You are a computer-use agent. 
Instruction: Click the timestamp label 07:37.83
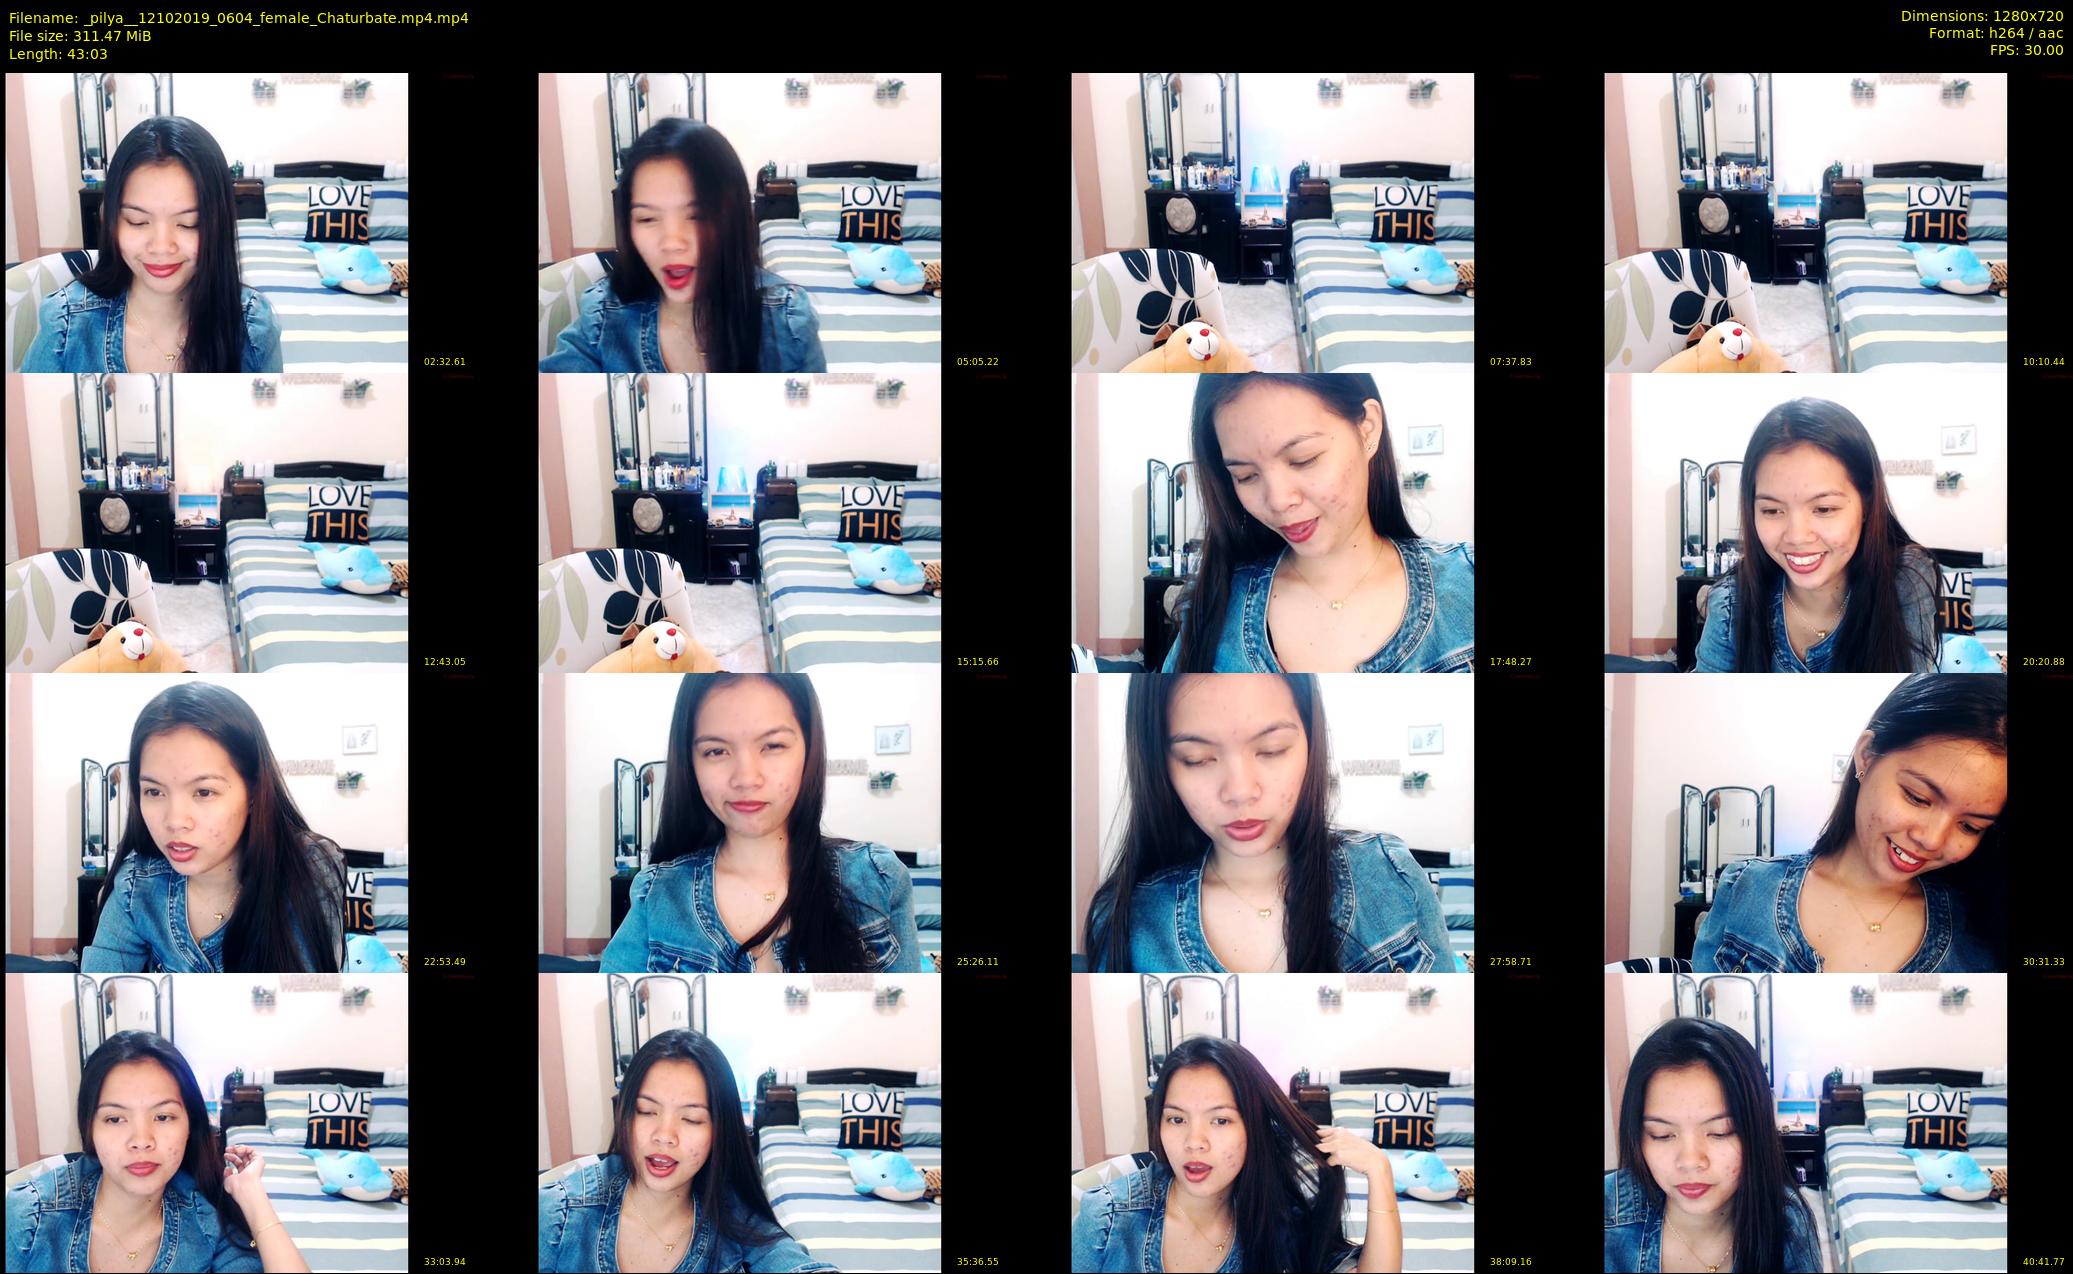(x=1511, y=362)
